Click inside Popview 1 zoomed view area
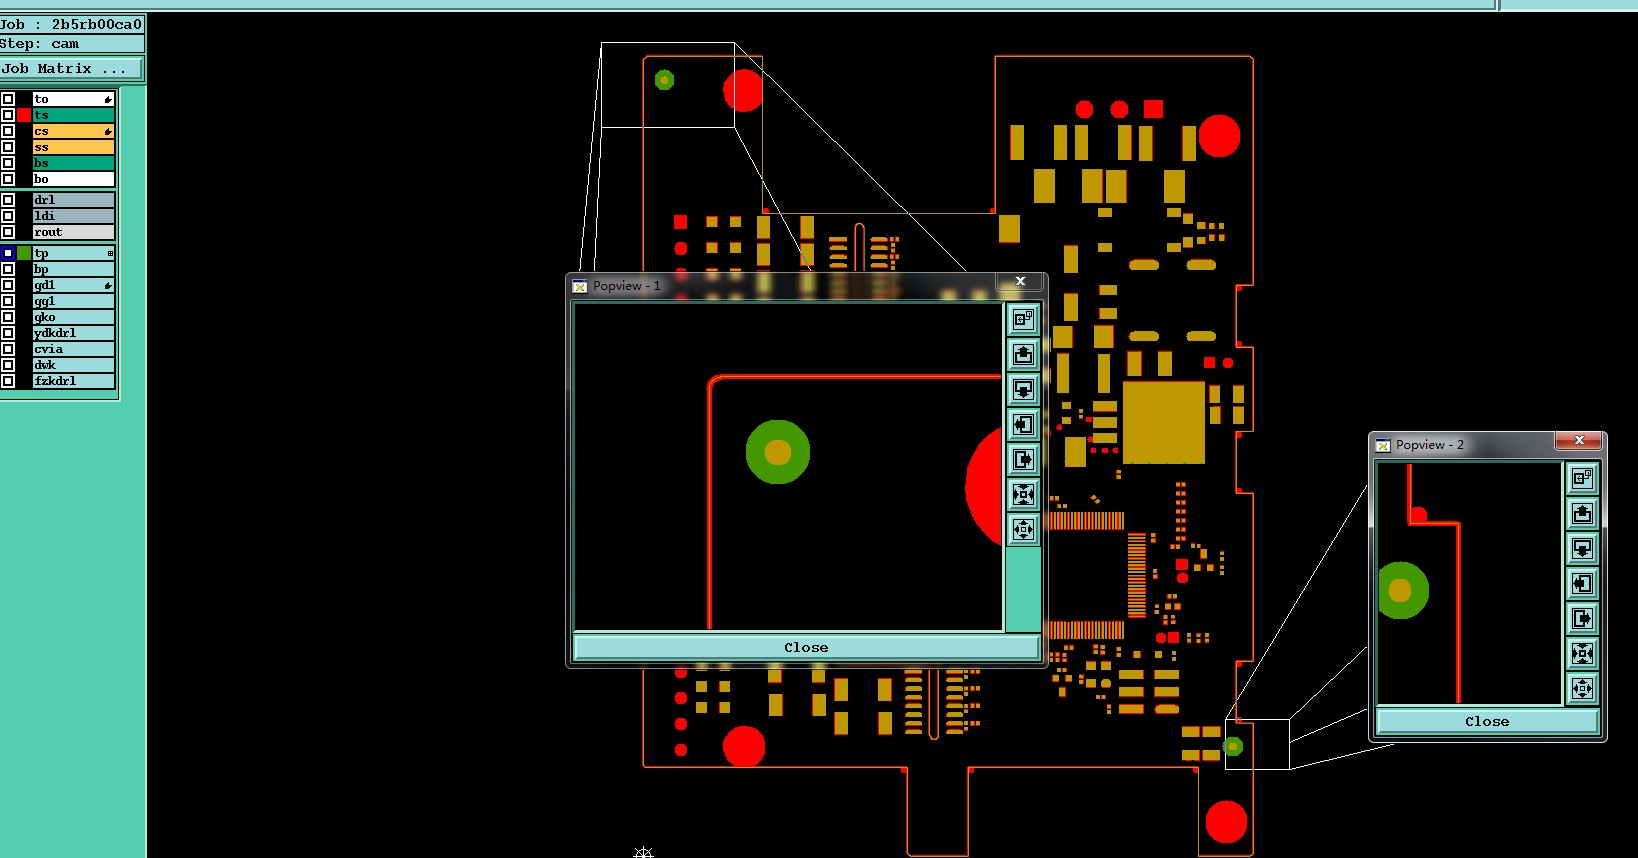1638x858 pixels. (x=788, y=467)
